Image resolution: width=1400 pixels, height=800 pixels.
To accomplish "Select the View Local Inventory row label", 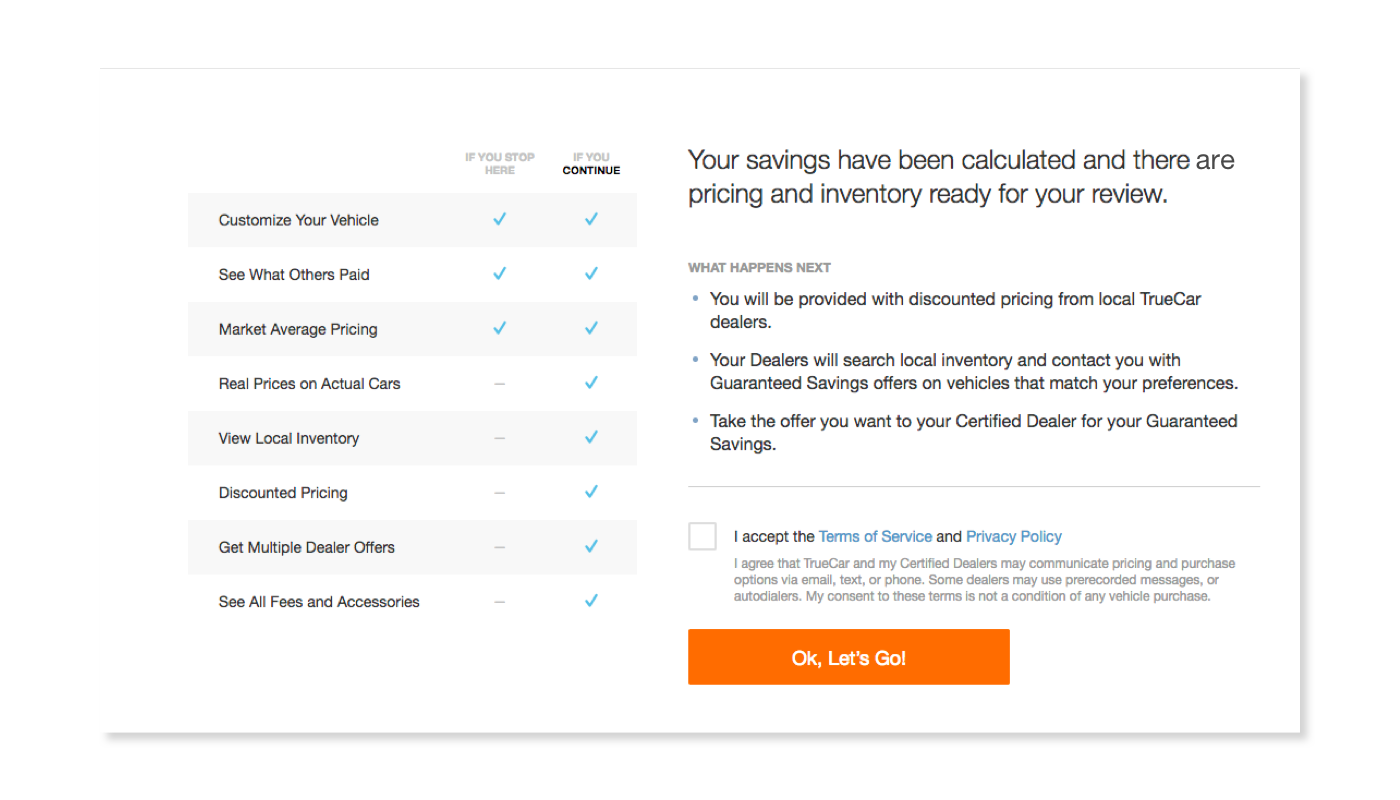I will pos(289,438).
